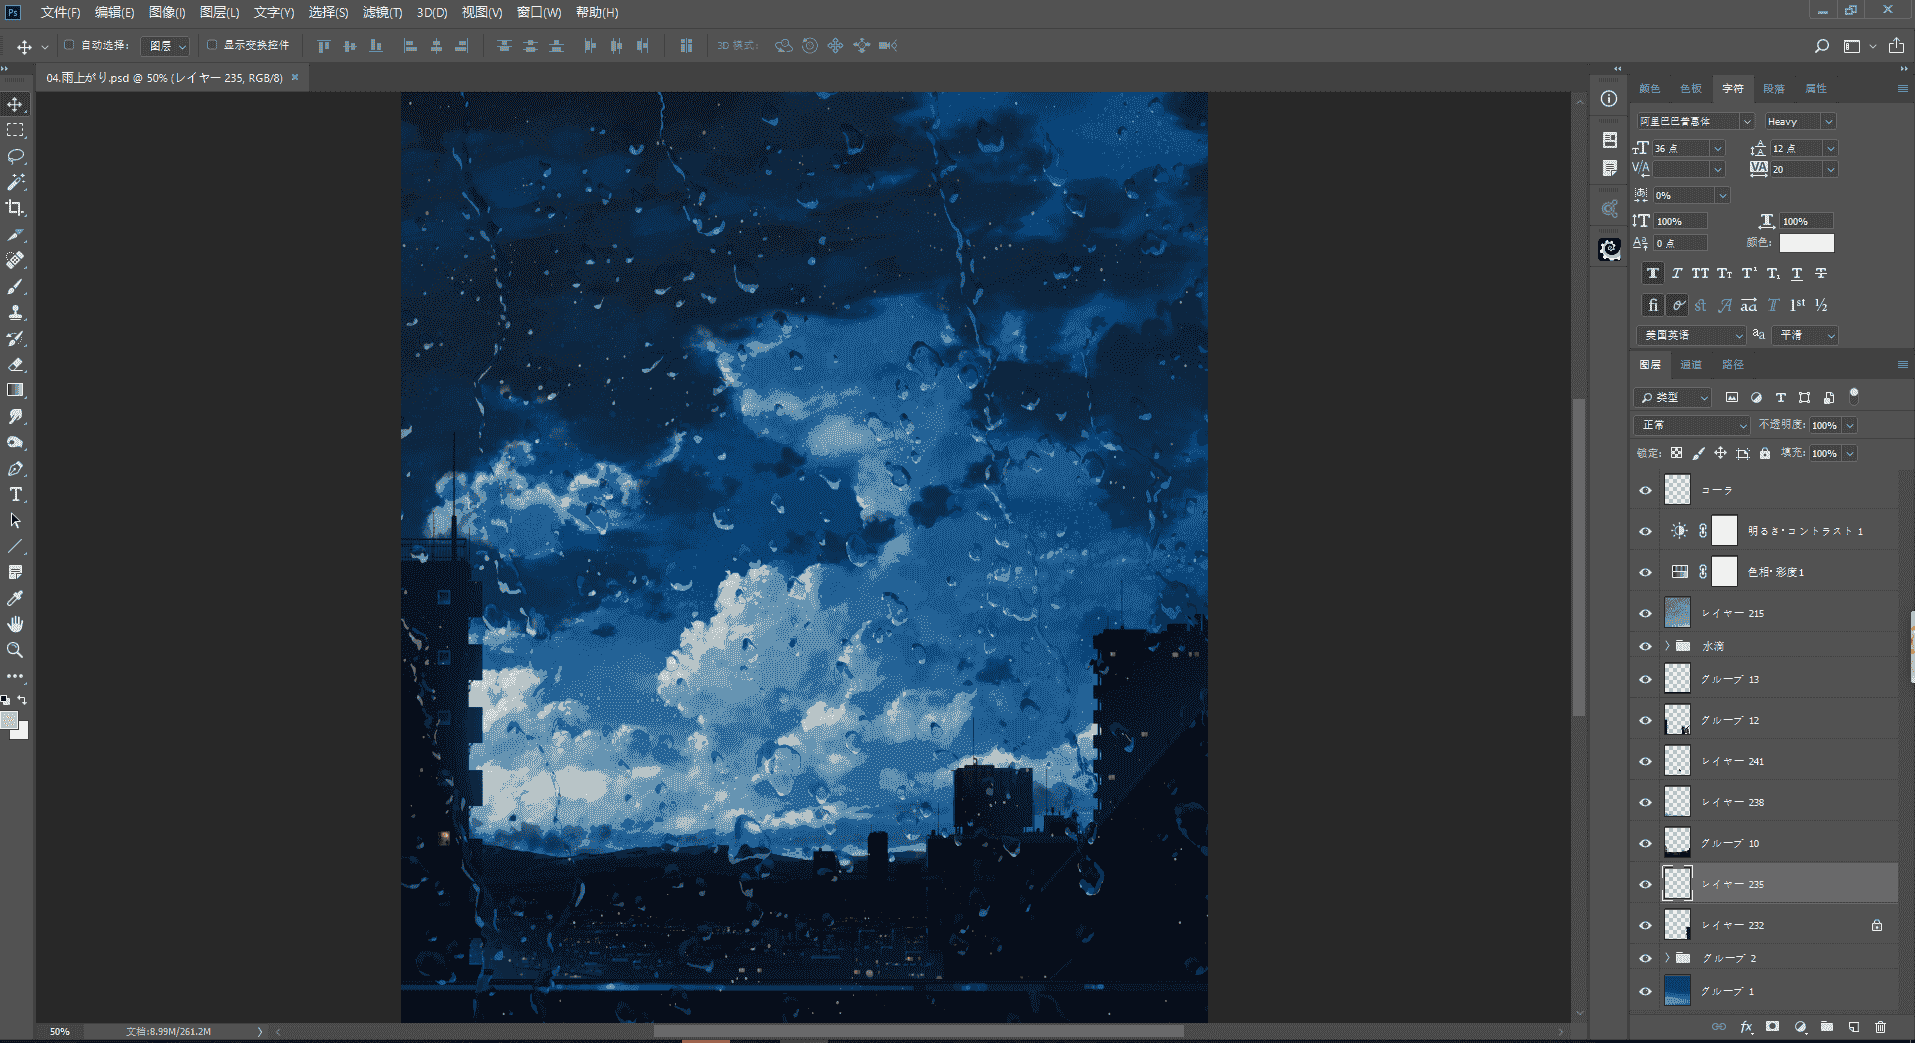This screenshot has height=1043, width=1915.
Task: Add layer style via fx icon
Action: [x=1746, y=1027]
